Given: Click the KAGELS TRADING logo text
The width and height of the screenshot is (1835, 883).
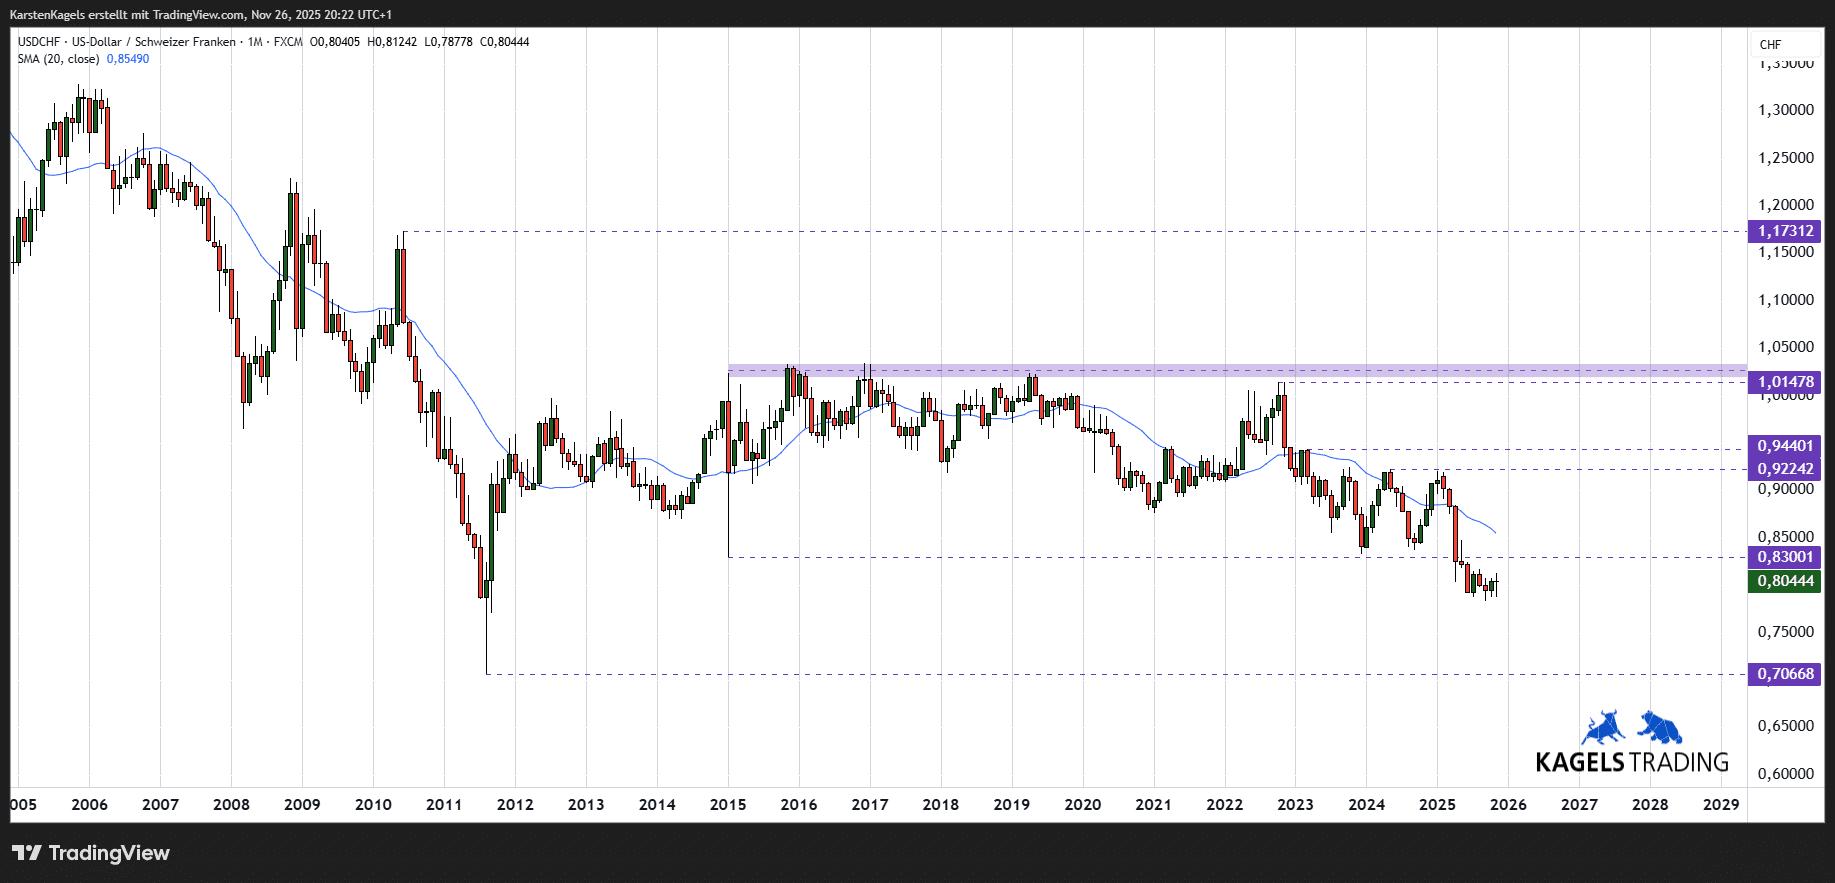Looking at the screenshot, I should tap(1631, 762).
